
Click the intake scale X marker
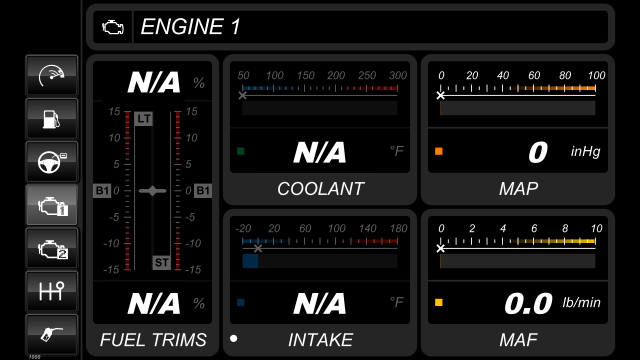coord(258,249)
